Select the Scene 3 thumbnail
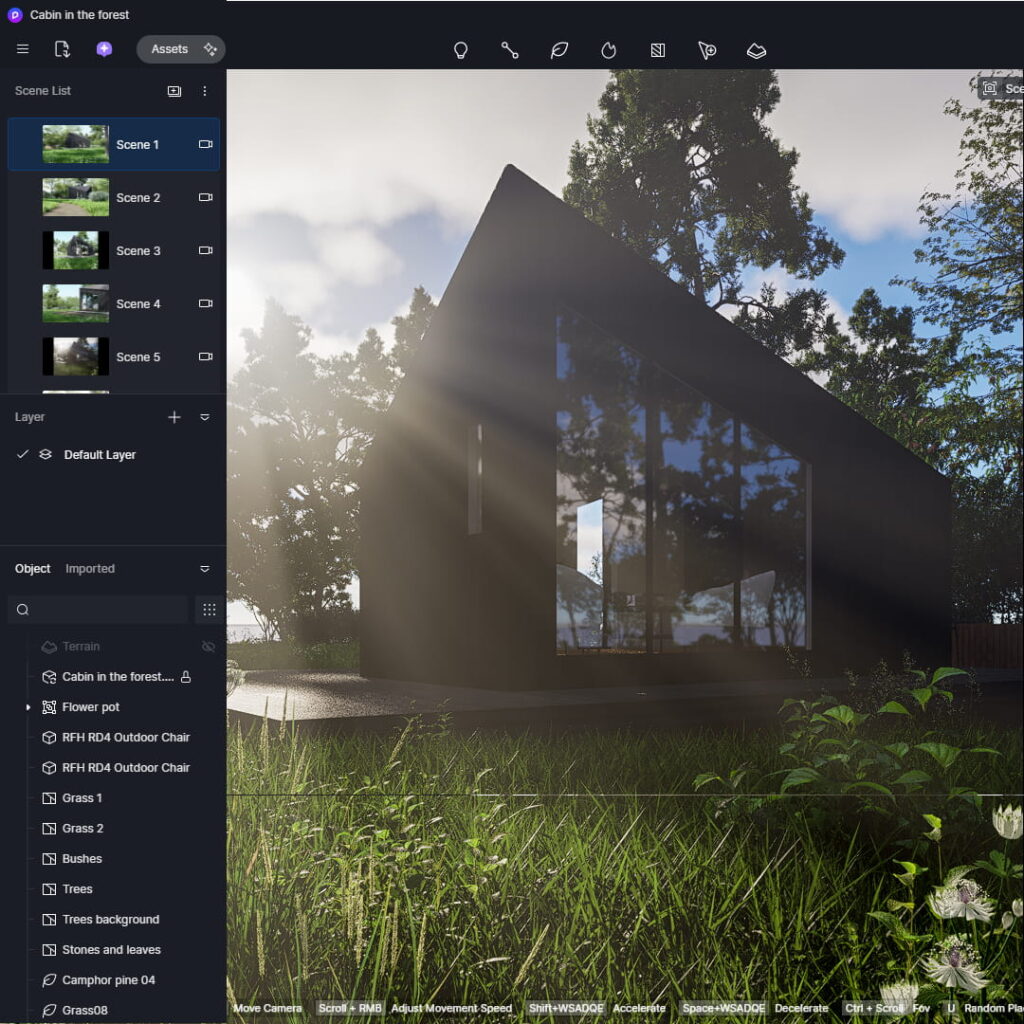This screenshot has width=1024, height=1024. tap(76, 250)
